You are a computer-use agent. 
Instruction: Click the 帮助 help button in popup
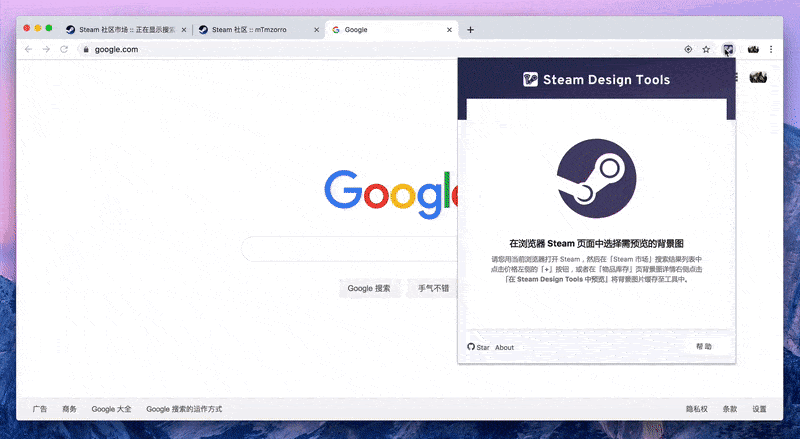(704, 347)
